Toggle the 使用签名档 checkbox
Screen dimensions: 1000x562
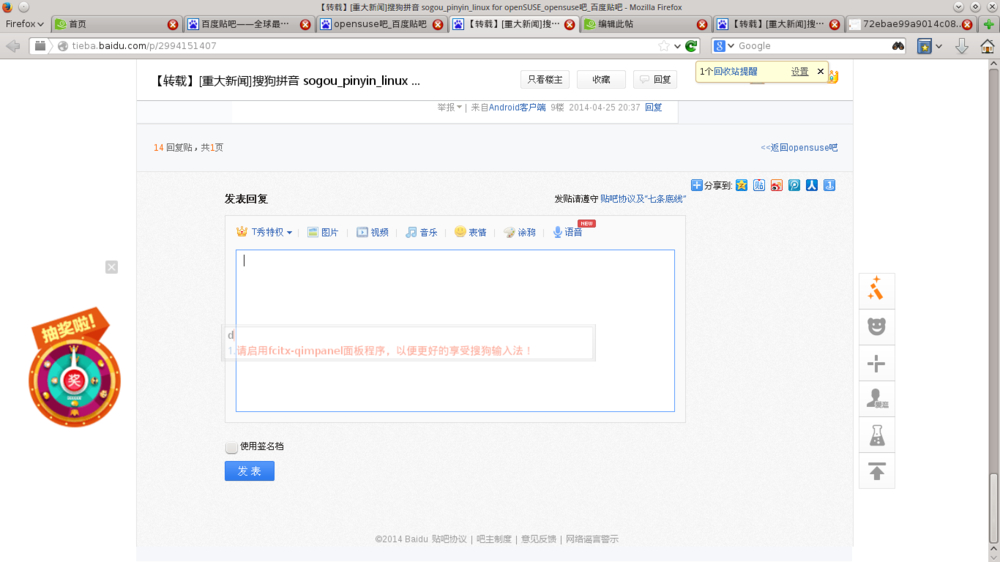231,447
